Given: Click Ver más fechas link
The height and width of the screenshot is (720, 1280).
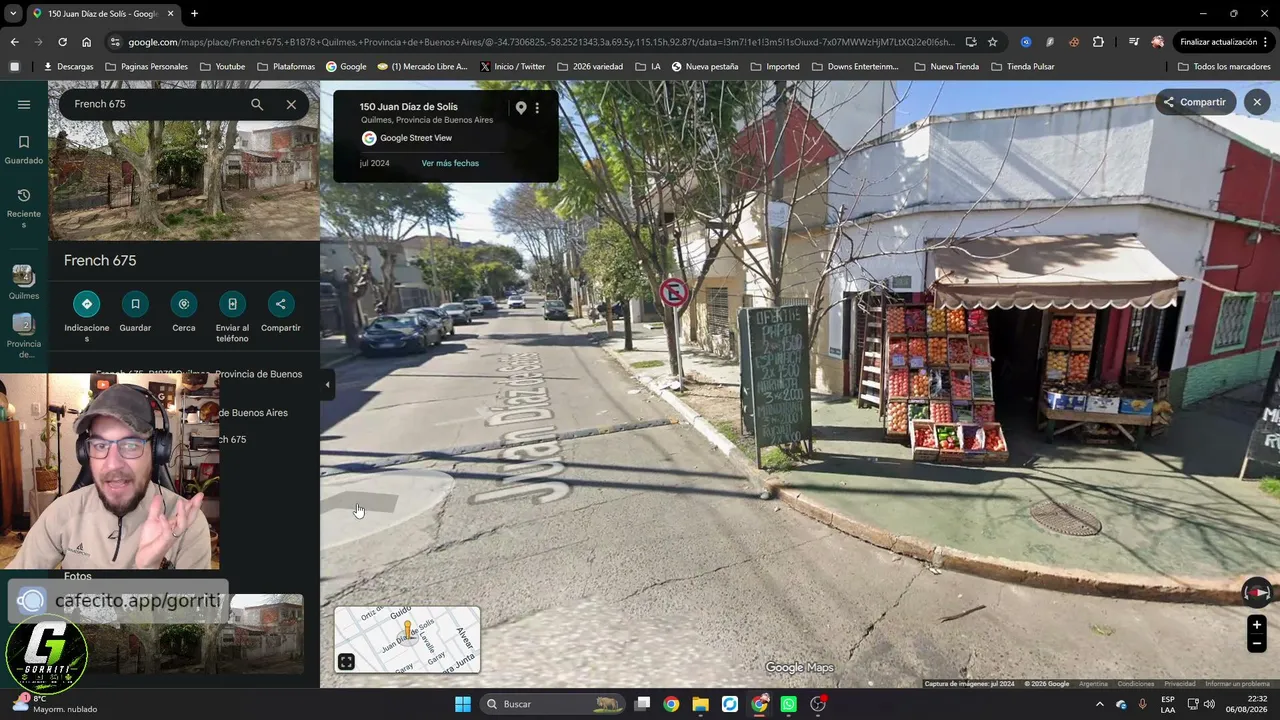Looking at the screenshot, I should pyautogui.click(x=450, y=163).
